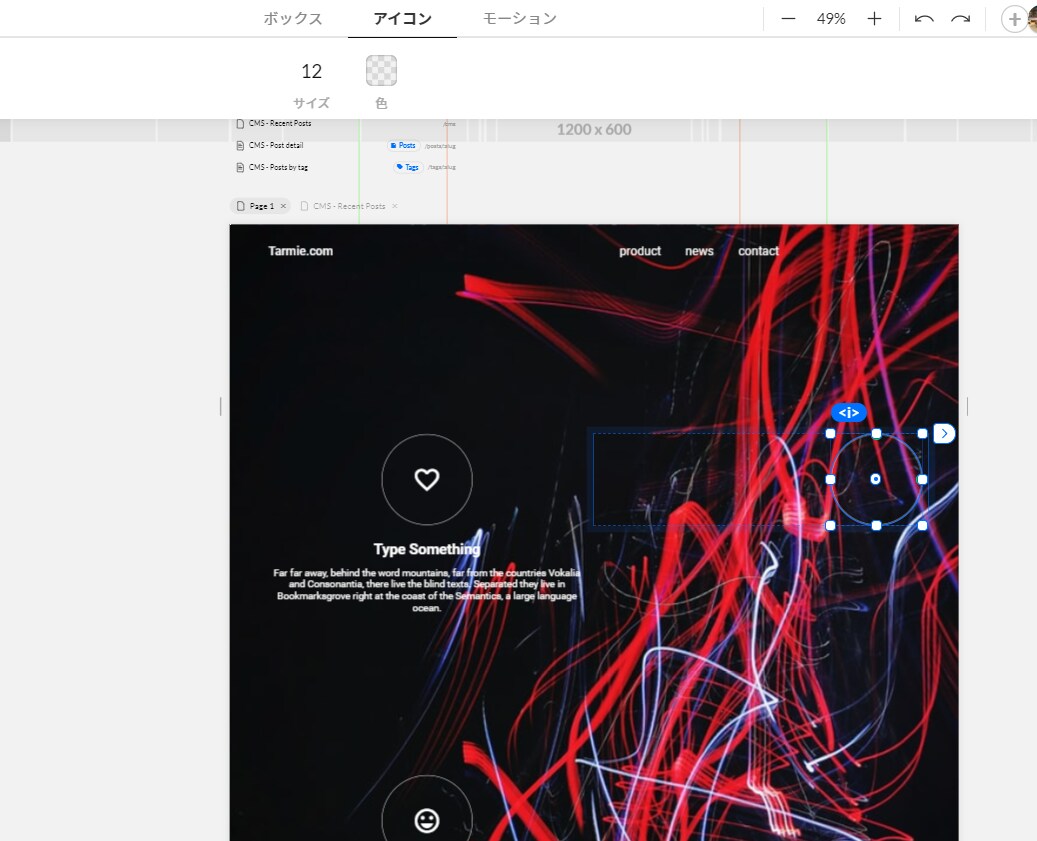Image resolution: width=1037 pixels, height=841 pixels.
Task: Click the top-left resize handle of the selected icon
Action: (831, 434)
